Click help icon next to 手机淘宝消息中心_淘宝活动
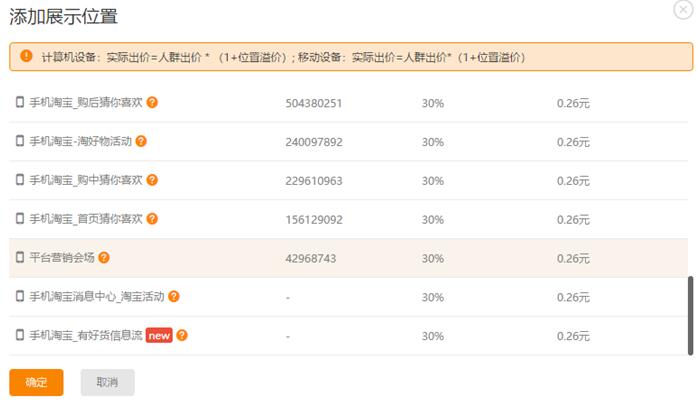The image size is (698, 403). (174, 296)
